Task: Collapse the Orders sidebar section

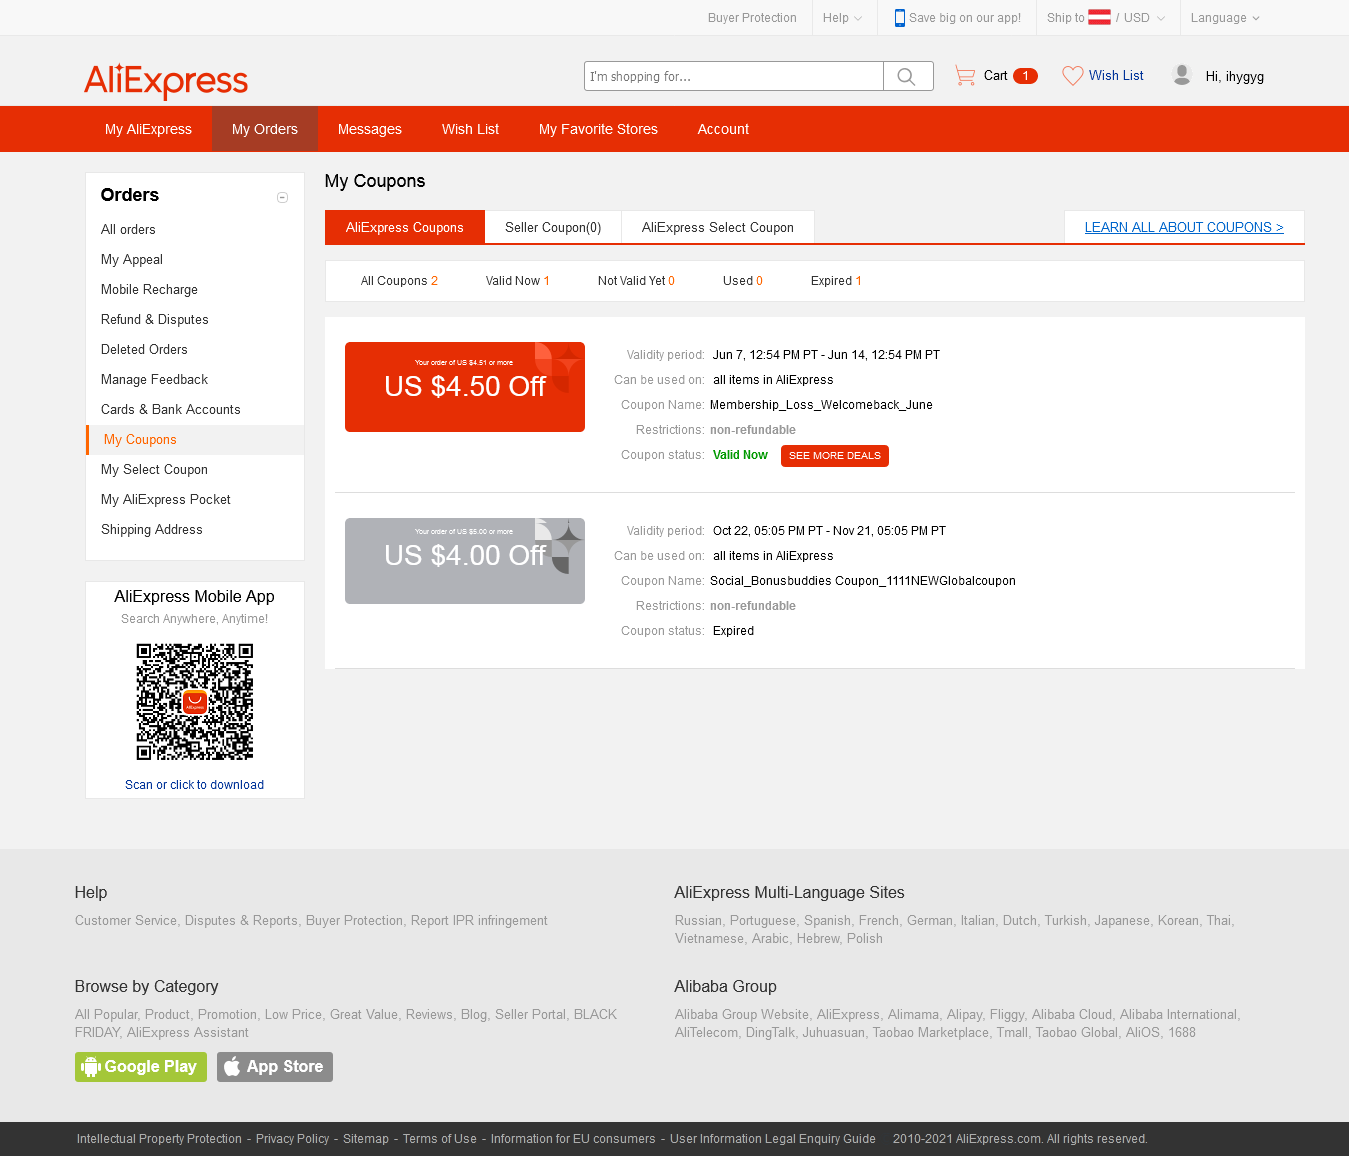Action: pyautogui.click(x=282, y=197)
